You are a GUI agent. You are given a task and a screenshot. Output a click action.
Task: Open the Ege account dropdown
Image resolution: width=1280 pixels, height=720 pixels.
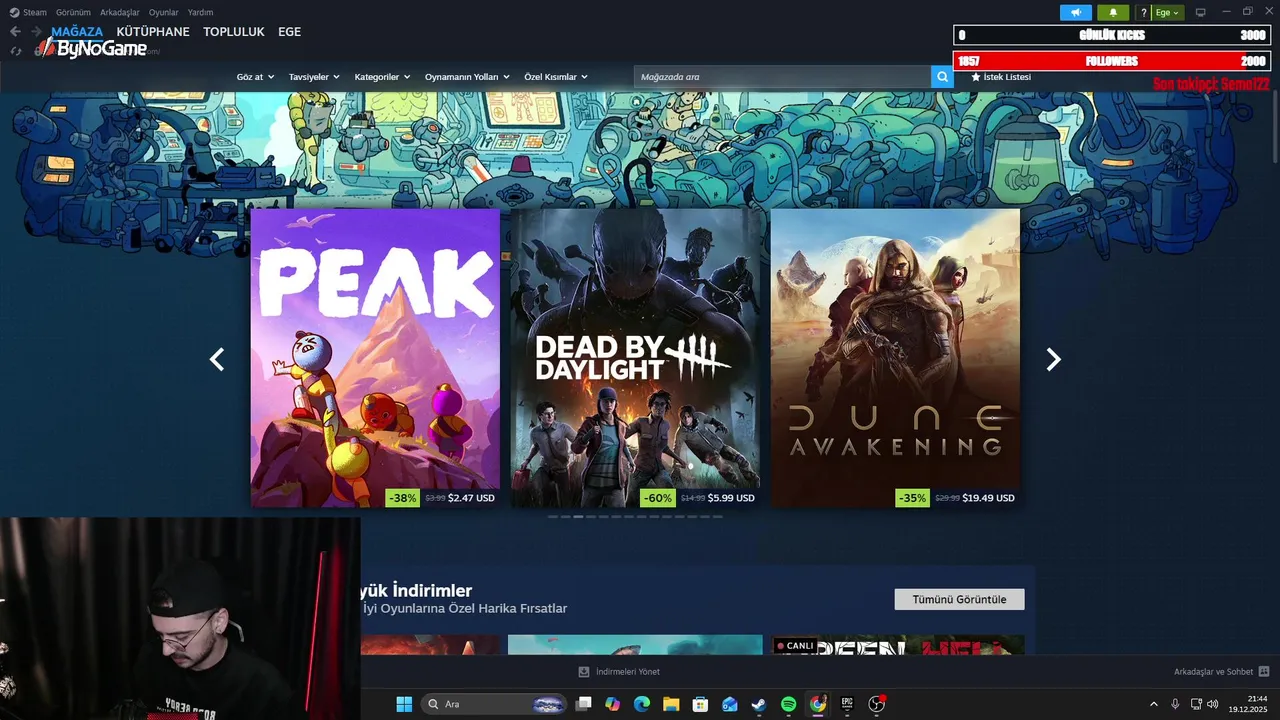1167,13
